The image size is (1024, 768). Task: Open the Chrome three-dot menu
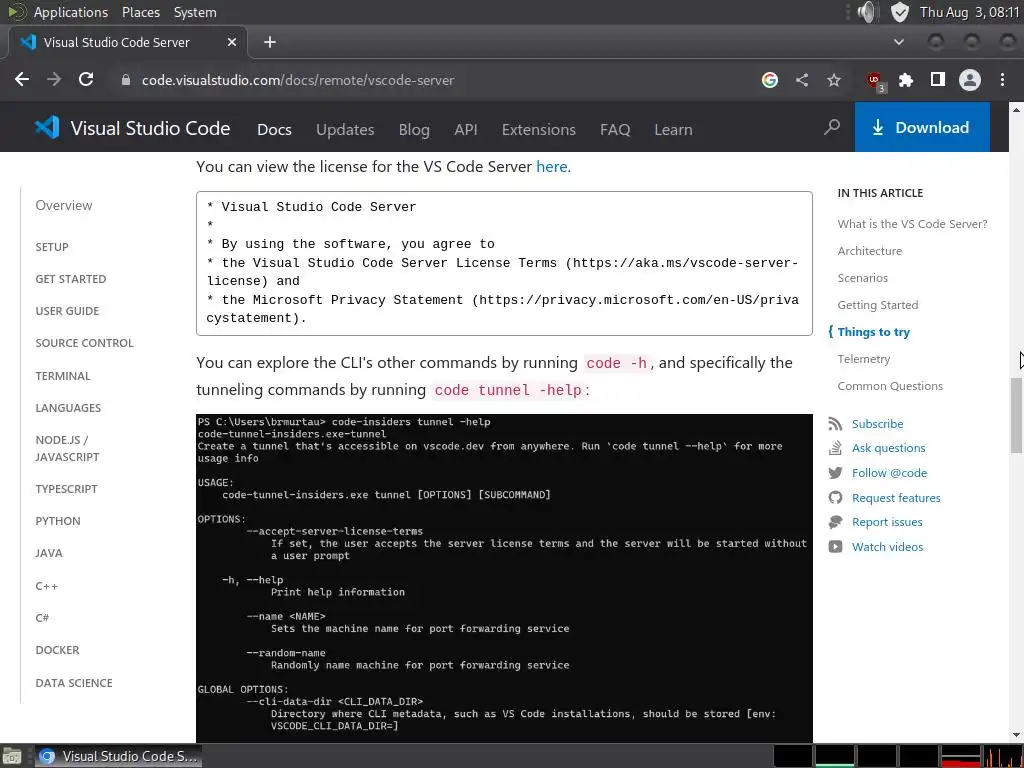pyautogui.click(x=1002, y=80)
